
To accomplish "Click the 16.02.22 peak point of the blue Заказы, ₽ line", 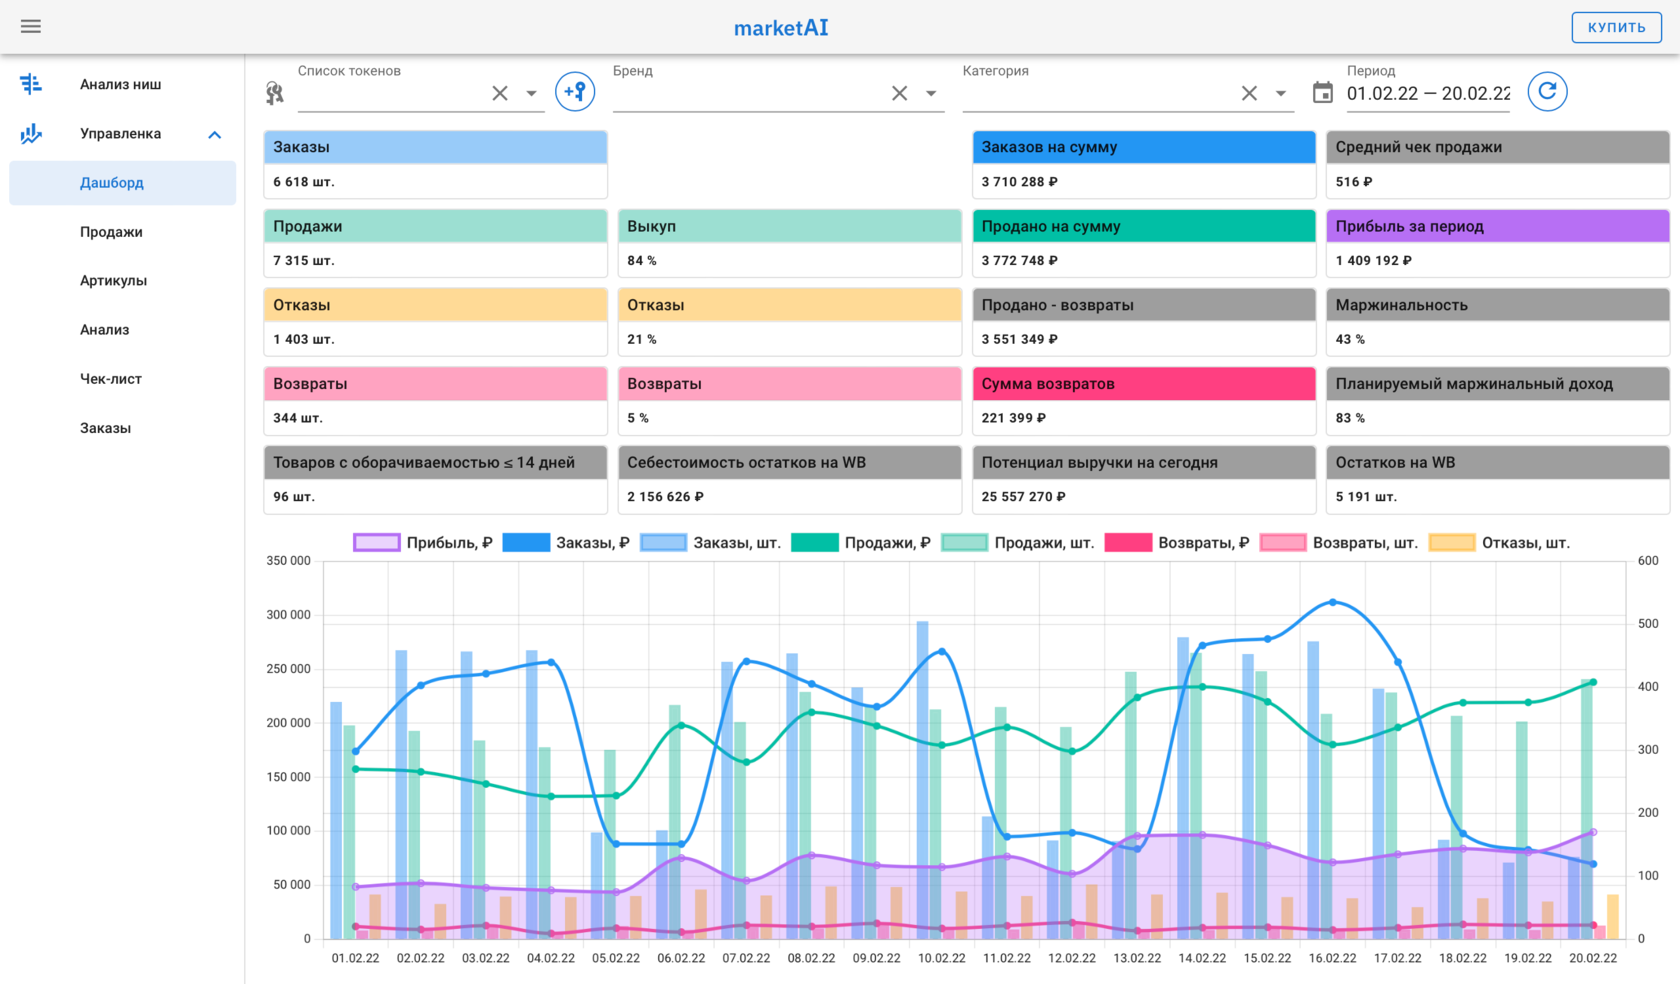I will point(1333,602).
